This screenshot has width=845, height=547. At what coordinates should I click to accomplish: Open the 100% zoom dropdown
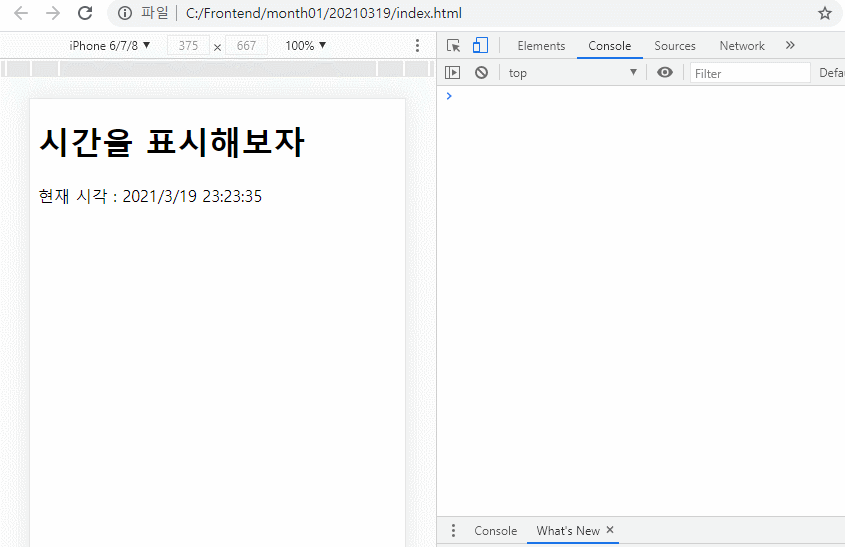pos(306,46)
